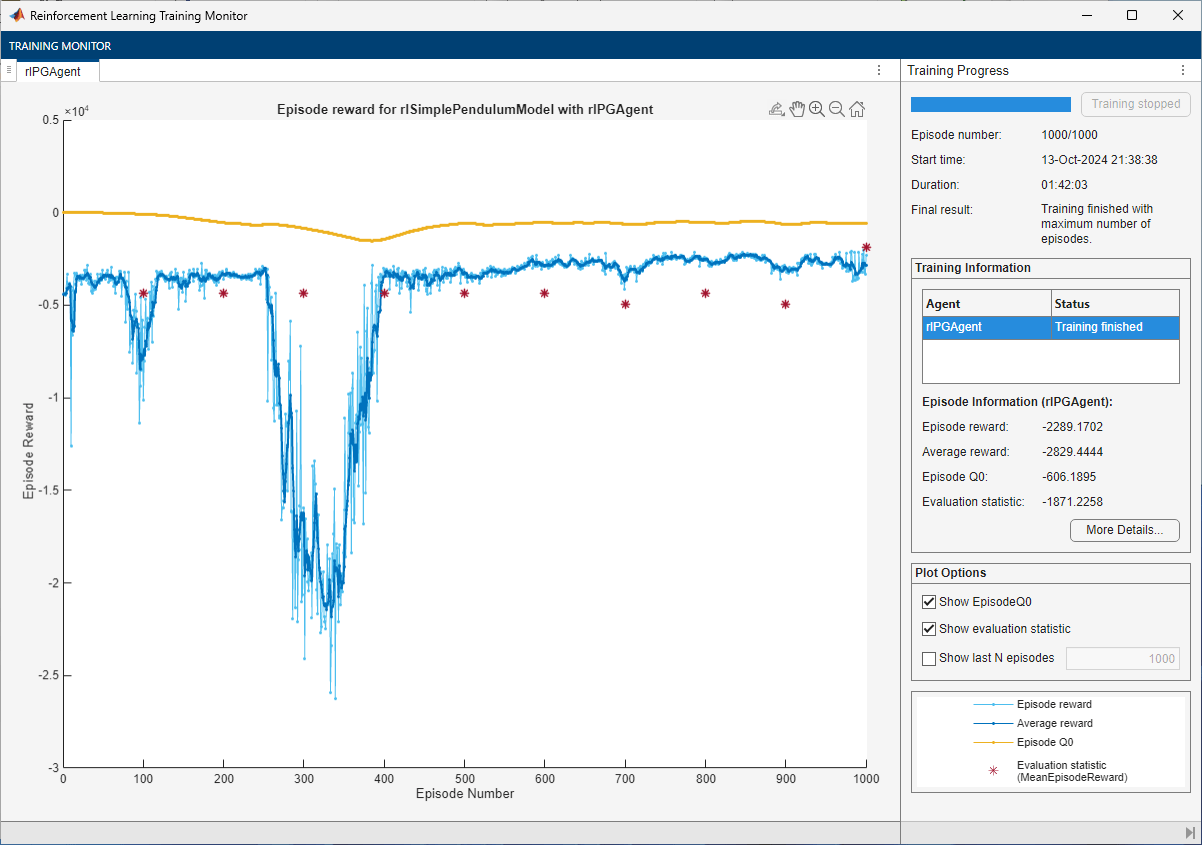Toggle Show evaluation statistic checkbox
This screenshot has width=1202, height=845.
pyautogui.click(x=929, y=629)
